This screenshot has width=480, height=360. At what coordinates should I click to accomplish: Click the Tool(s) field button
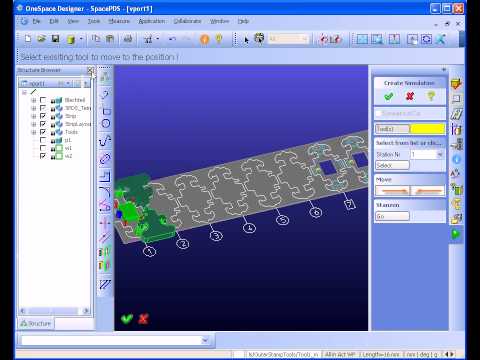pos(392,129)
